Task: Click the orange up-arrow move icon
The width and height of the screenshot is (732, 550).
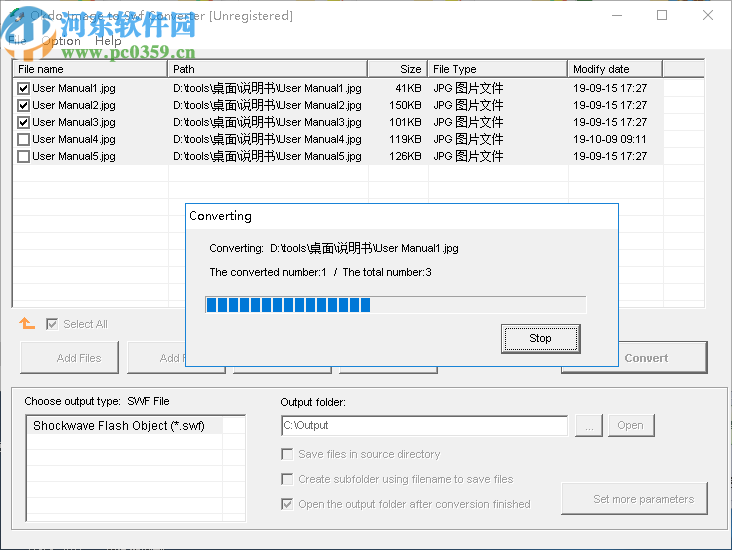Action: tap(27, 323)
